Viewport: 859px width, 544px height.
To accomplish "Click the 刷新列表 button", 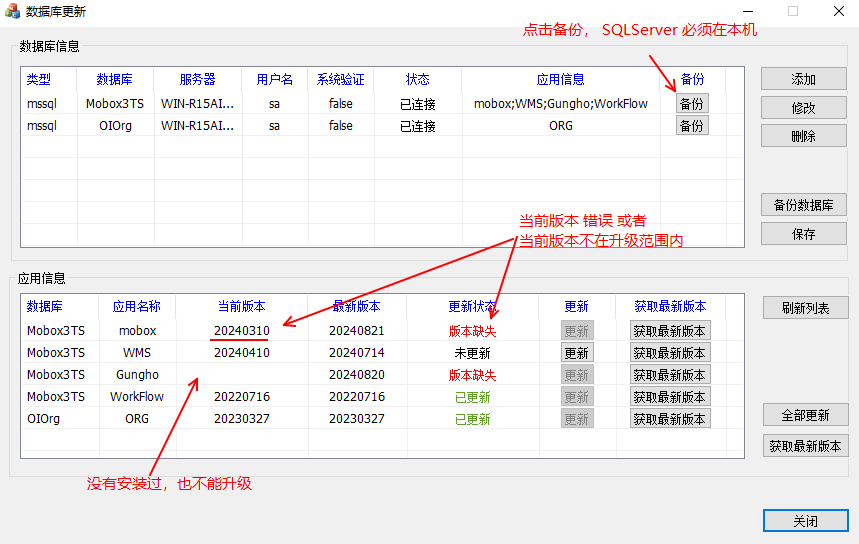I will (x=805, y=308).
